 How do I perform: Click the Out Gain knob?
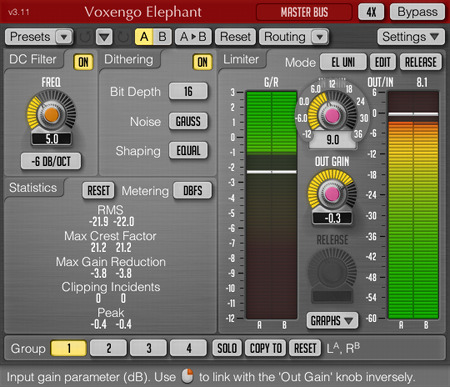332,194
